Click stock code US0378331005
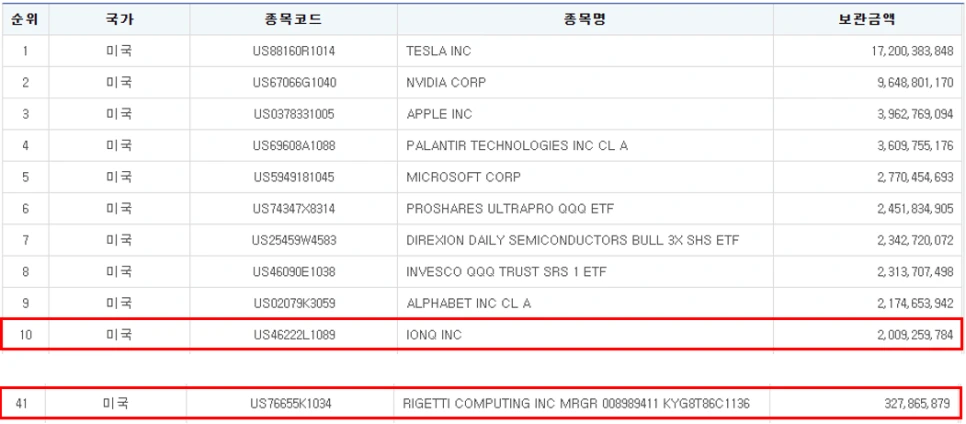966x424 pixels. point(294,114)
